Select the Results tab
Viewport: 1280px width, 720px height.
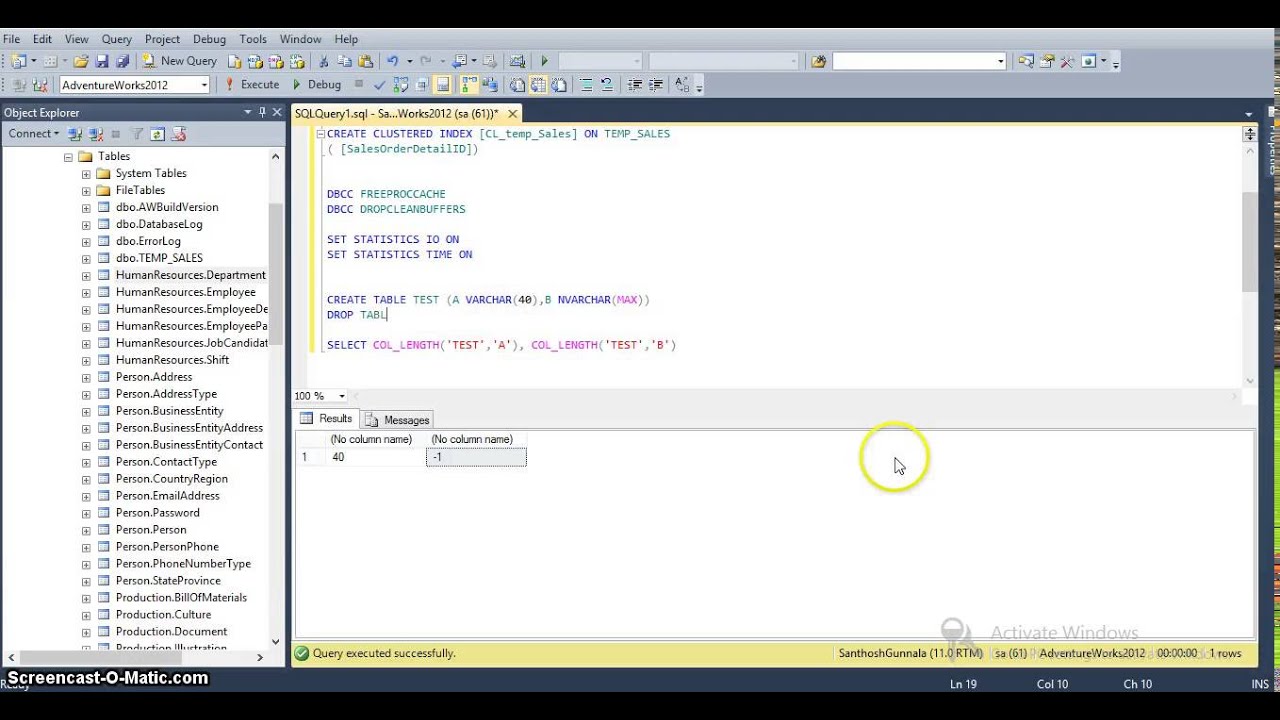[327, 419]
